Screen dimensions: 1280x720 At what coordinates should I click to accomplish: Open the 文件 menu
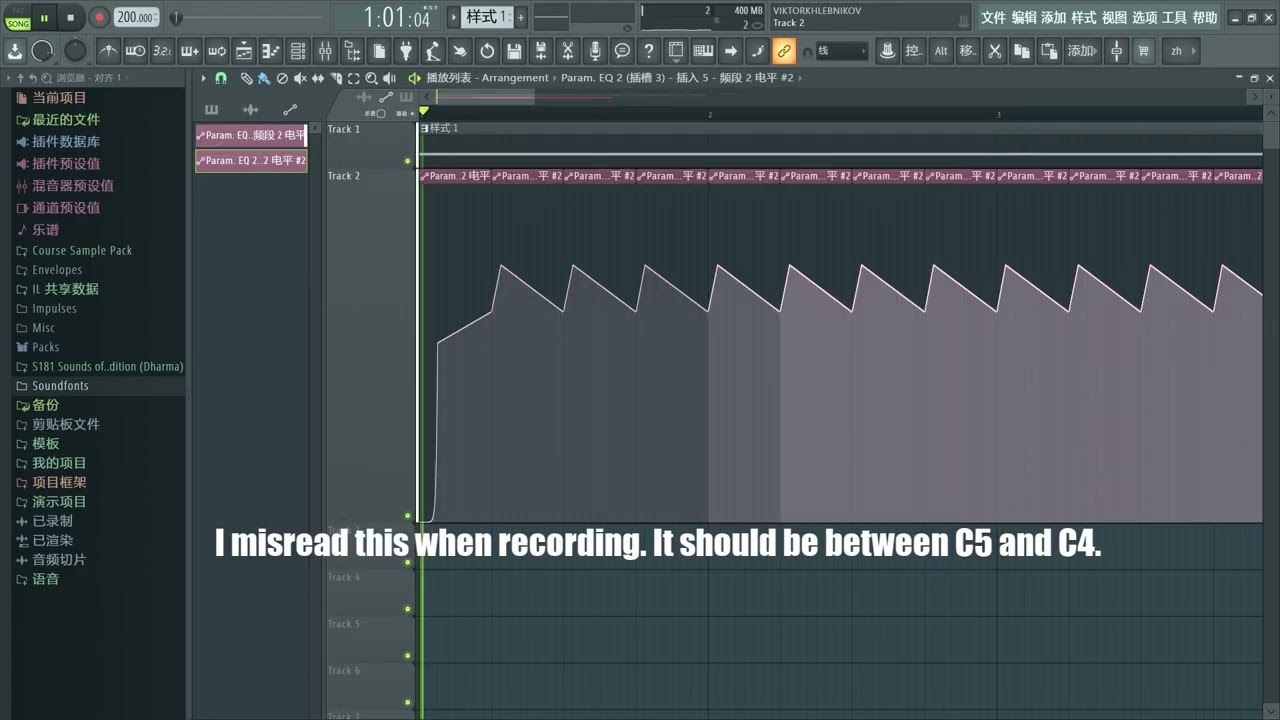(993, 18)
